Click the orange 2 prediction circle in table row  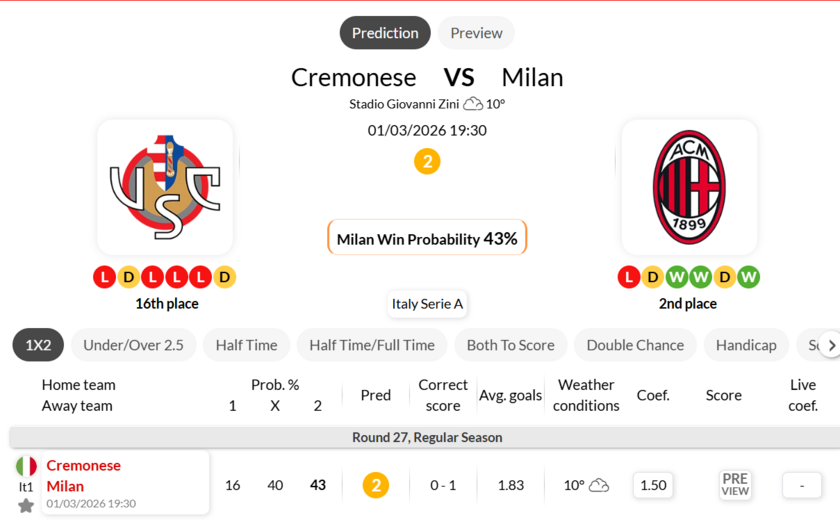click(x=376, y=485)
